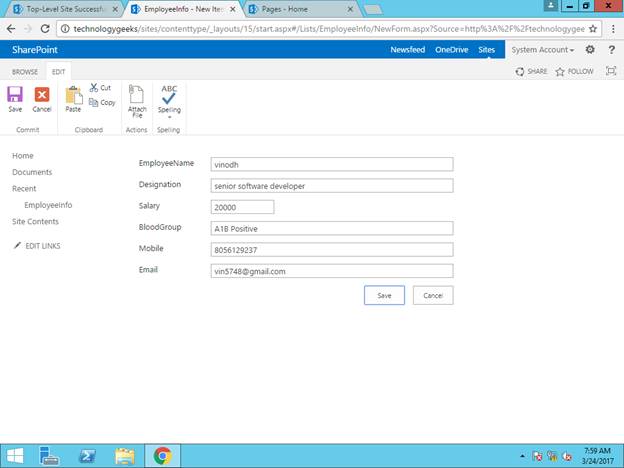Screen dimensions: 624x468
Task: Click the browser address bar
Action: tap(328, 29)
